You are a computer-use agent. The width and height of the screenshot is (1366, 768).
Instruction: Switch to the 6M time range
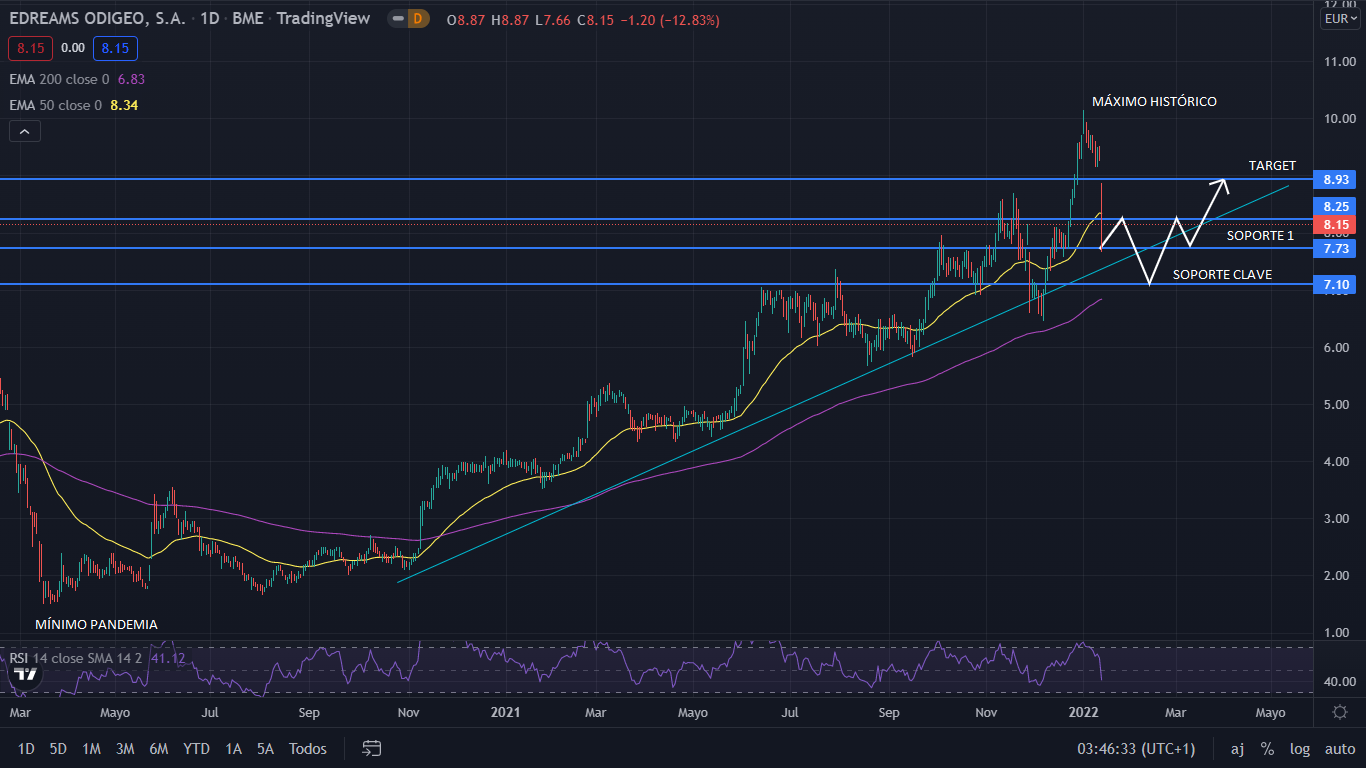pos(158,748)
